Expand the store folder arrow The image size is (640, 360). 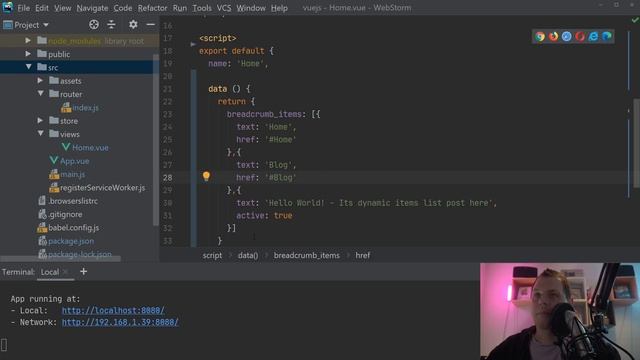point(40,120)
